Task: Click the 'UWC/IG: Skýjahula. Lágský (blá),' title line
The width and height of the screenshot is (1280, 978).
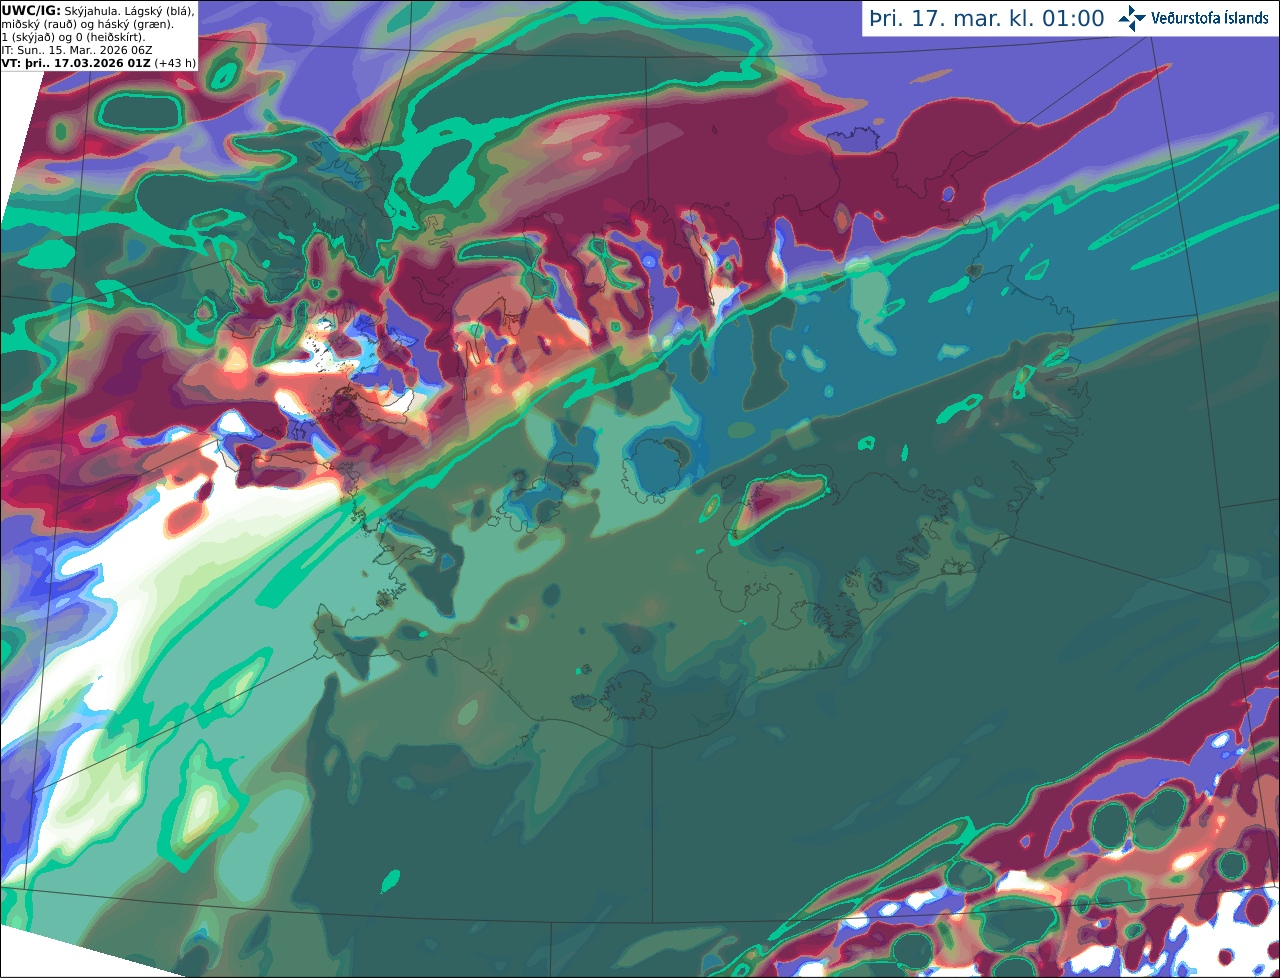Action: [x=98, y=10]
